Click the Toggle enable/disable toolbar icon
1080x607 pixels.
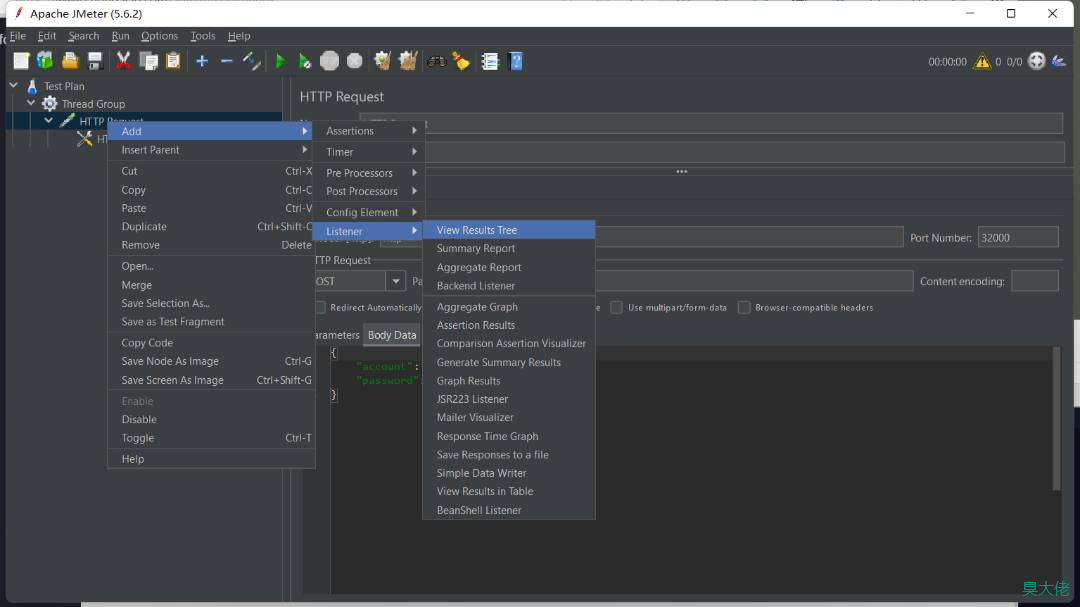[251, 61]
